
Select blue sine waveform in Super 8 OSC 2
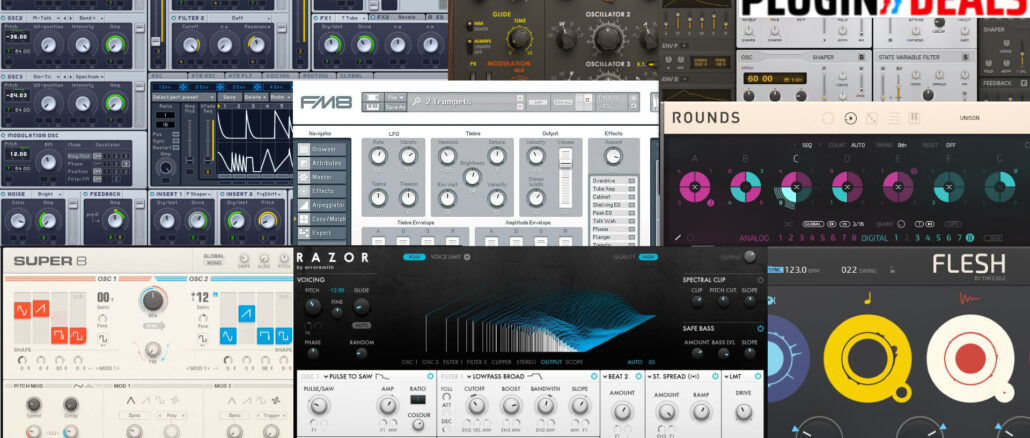(228, 336)
